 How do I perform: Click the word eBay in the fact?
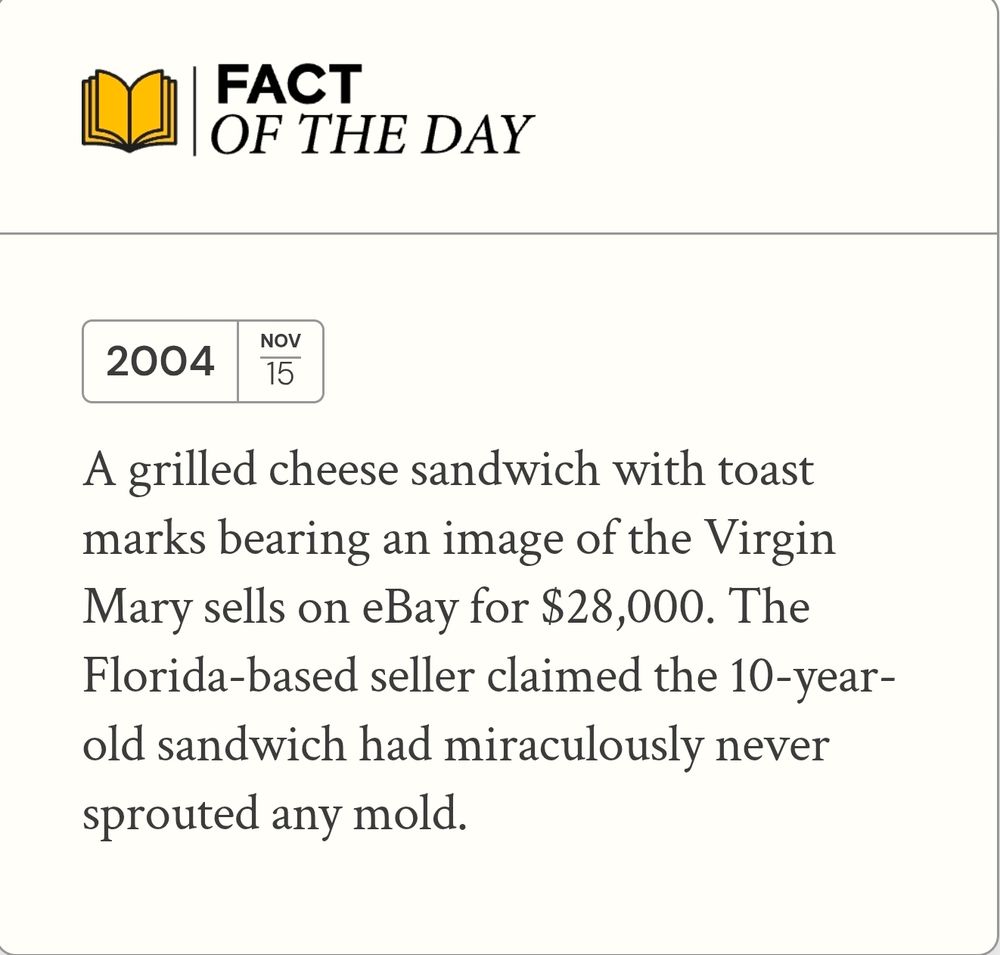pyautogui.click(x=410, y=609)
